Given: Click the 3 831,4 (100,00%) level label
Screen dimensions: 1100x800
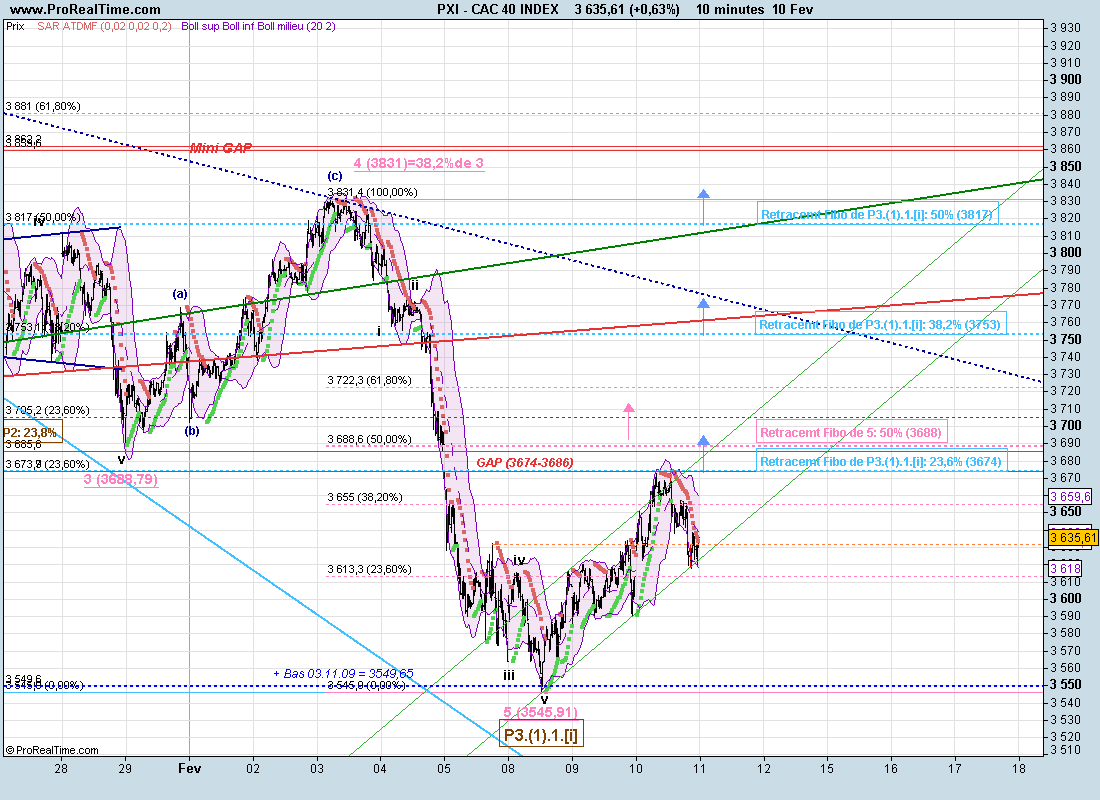Looking at the screenshot, I should tap(373, 192).
